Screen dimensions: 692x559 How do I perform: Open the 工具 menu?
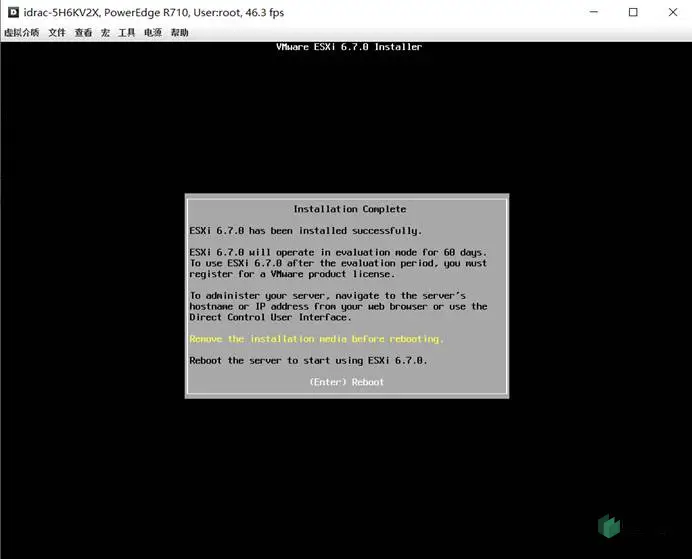[x=127, y=33]
